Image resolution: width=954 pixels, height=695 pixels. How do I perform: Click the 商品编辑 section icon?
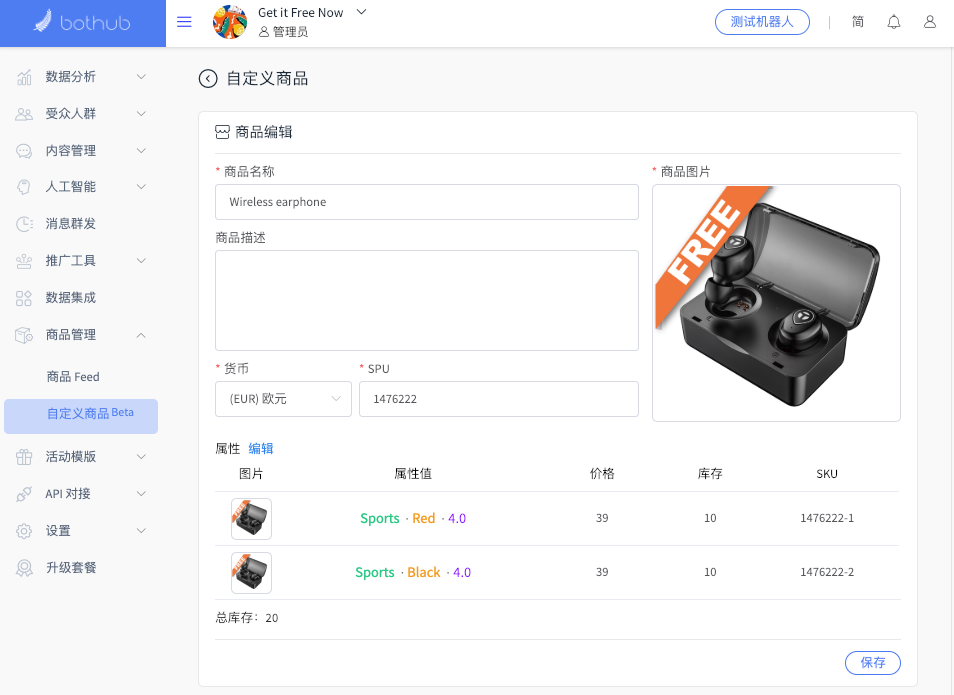point(222,132)
